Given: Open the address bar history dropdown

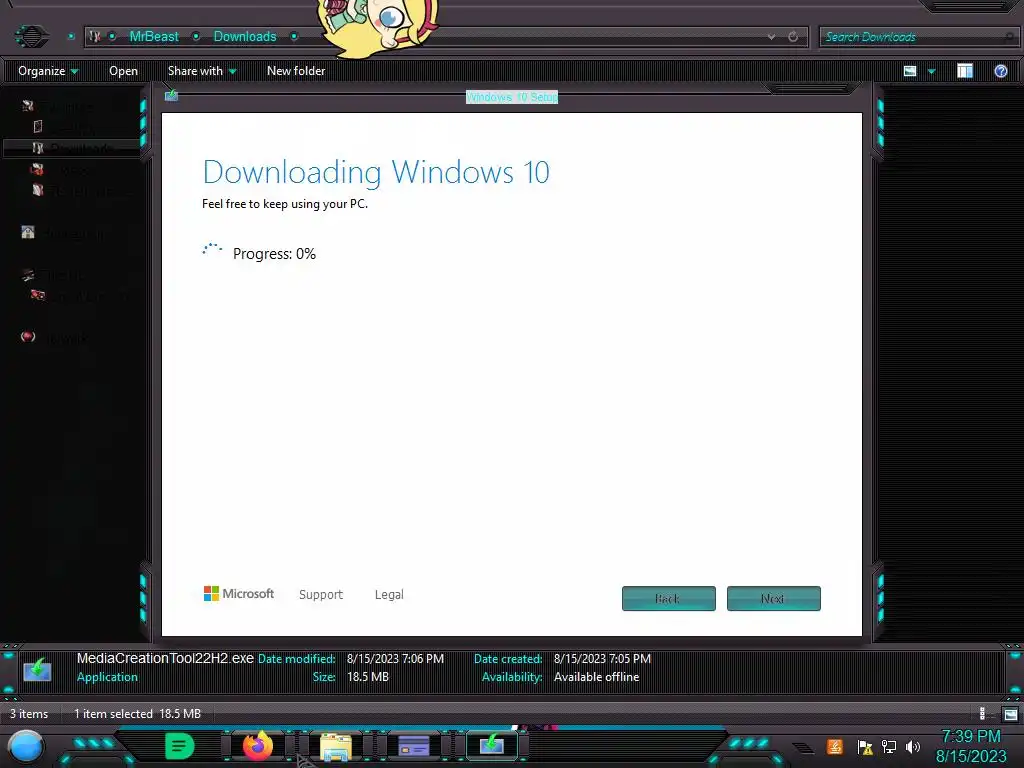Looking at the screenshot, I should [771, 37].
